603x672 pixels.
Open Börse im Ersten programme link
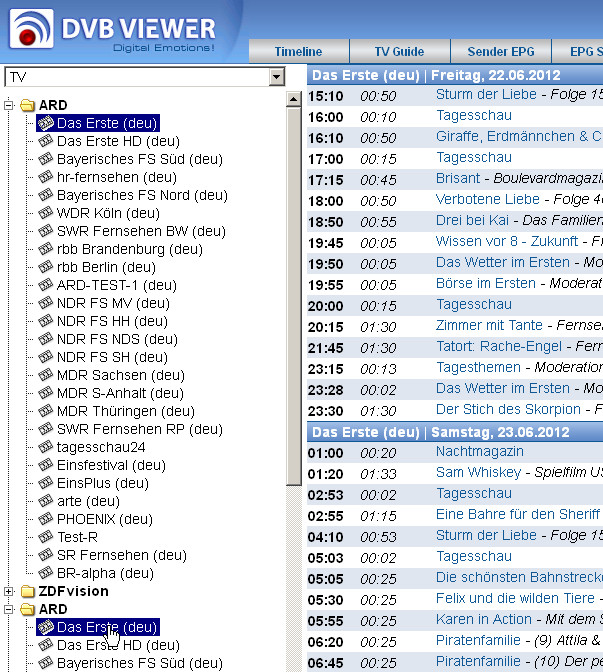pyautogui.click(x=486, y=283)
